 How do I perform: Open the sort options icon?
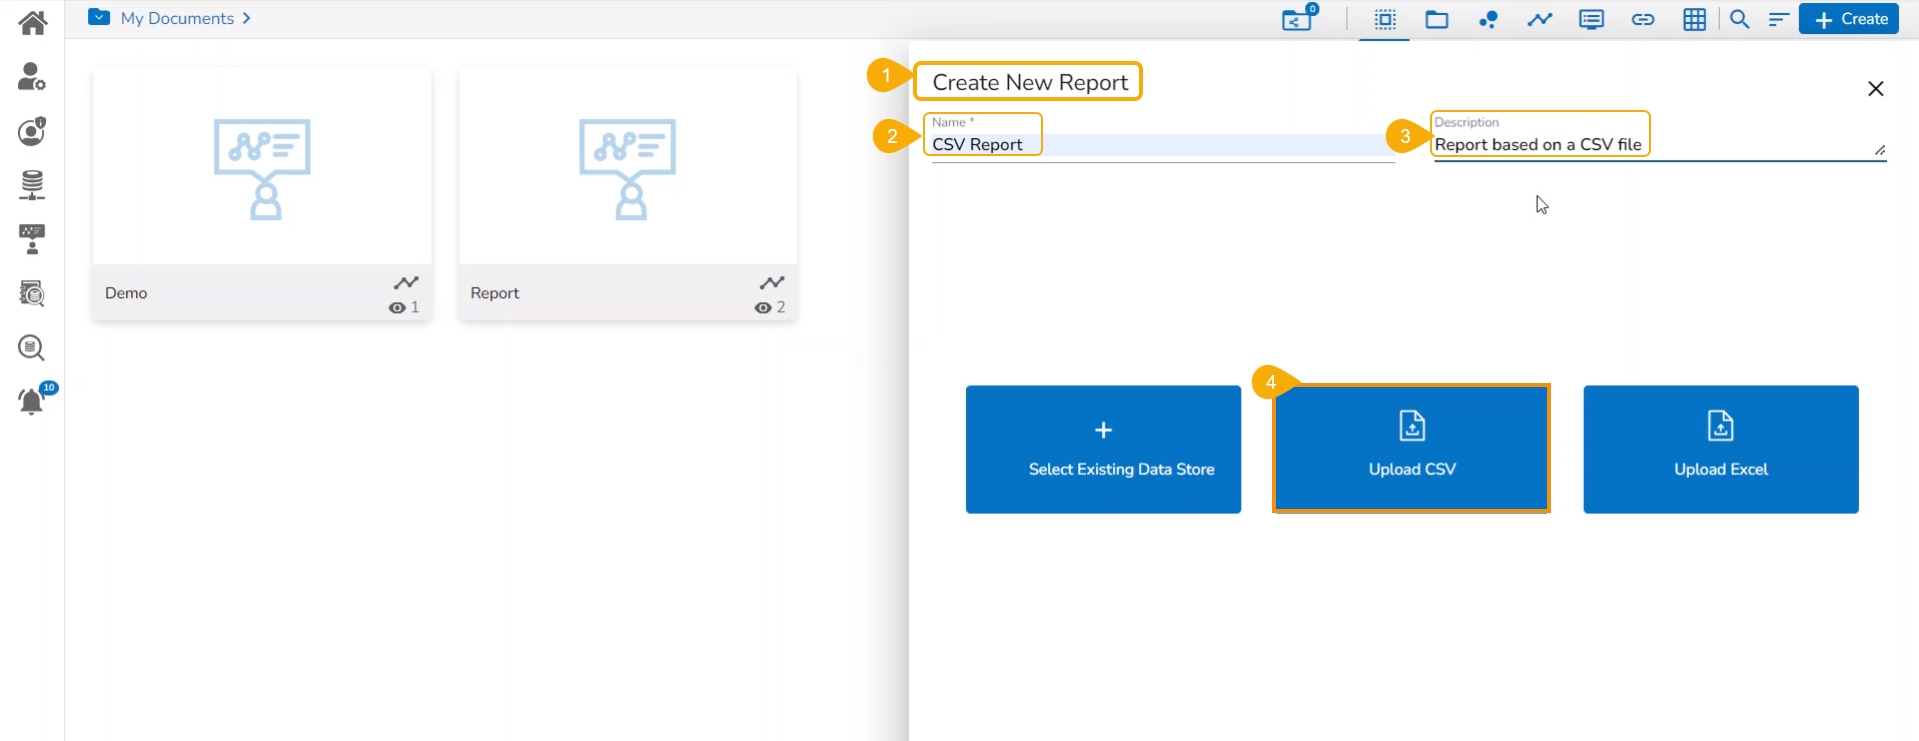(1778, 19)
